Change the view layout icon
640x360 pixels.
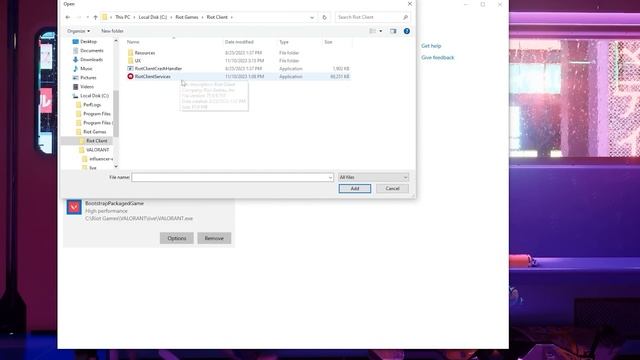(x=372, y=31)
